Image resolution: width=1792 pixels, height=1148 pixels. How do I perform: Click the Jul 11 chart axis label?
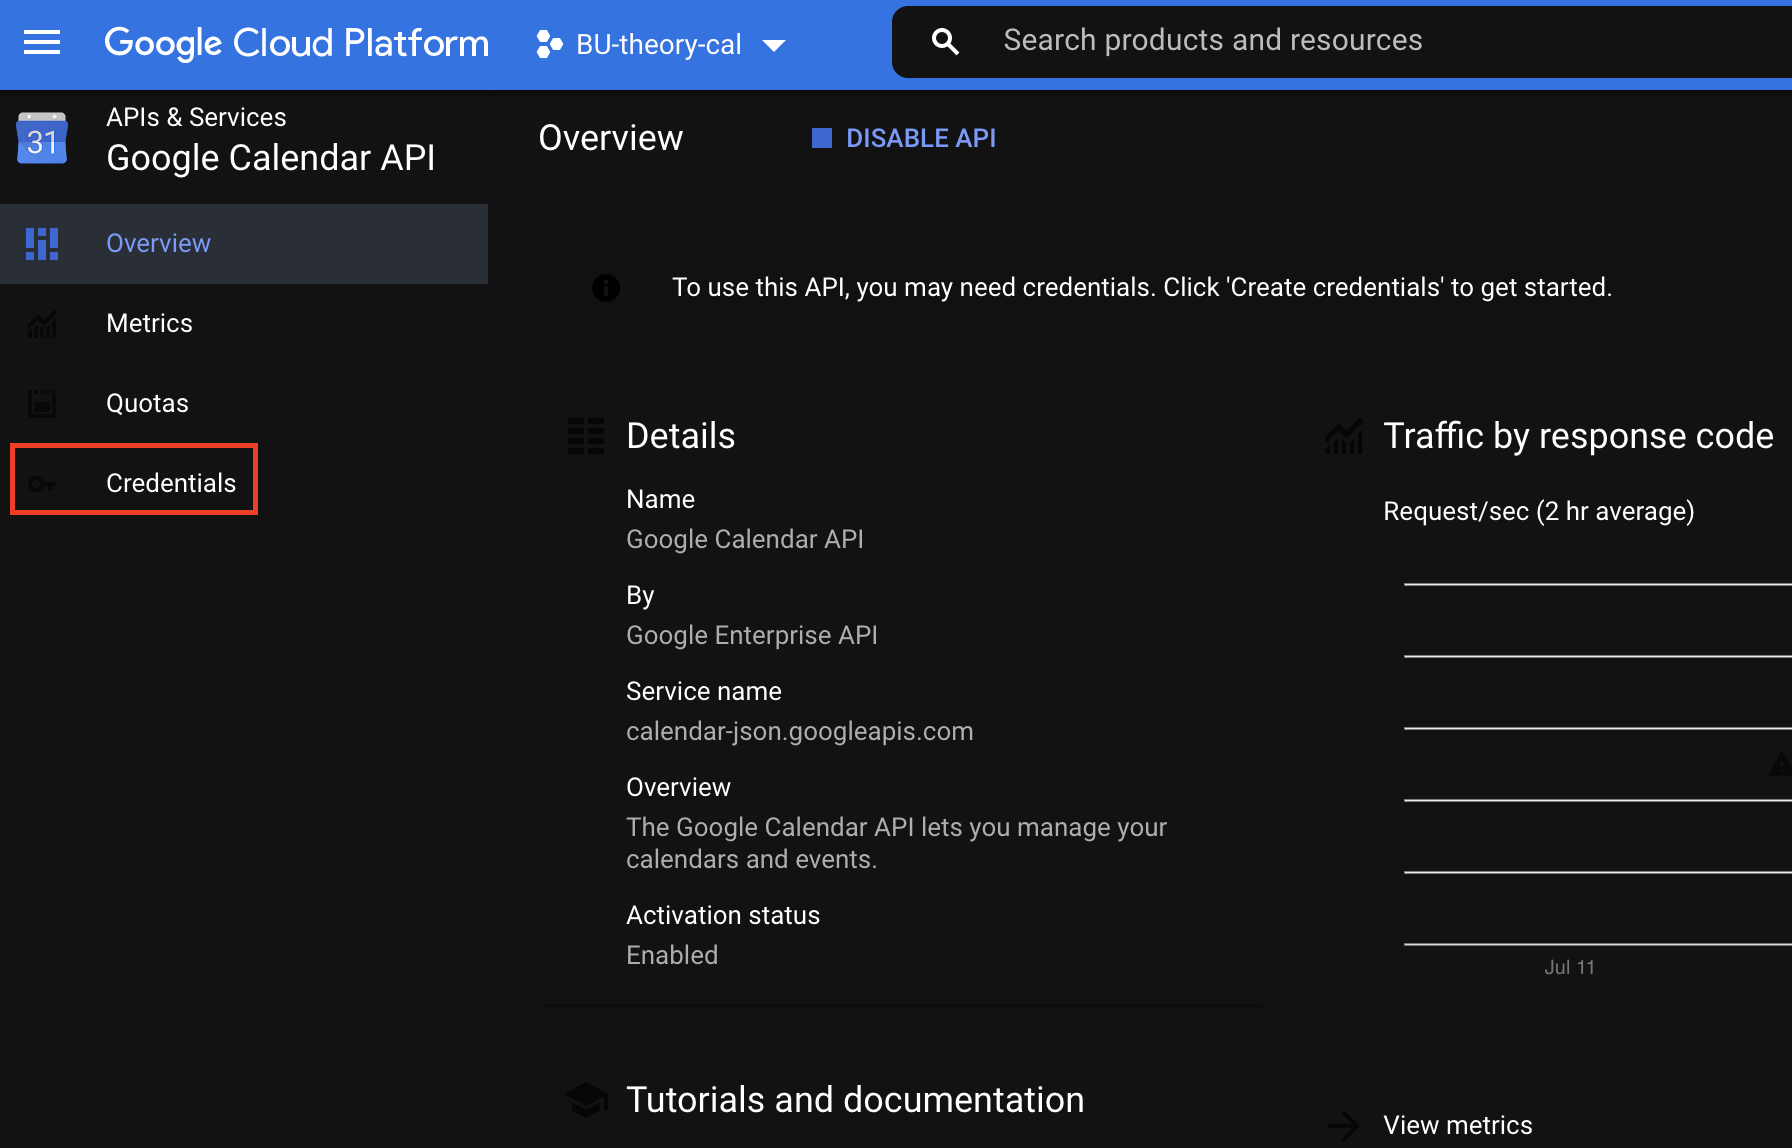click(1569, 967)
